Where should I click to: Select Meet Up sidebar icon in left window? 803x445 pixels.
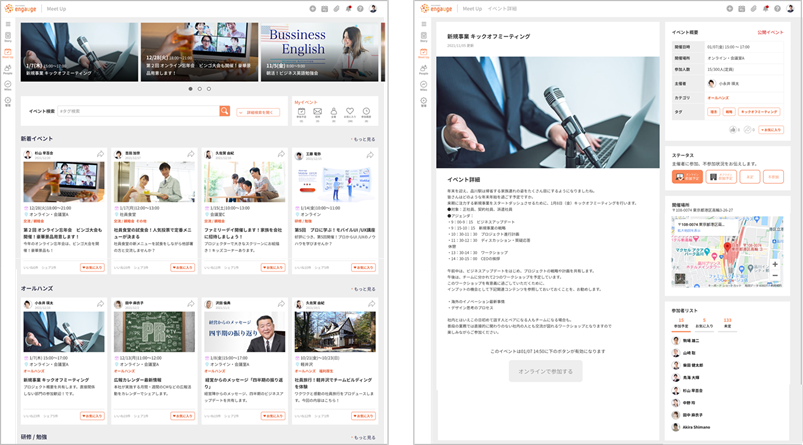coord(8,53)
